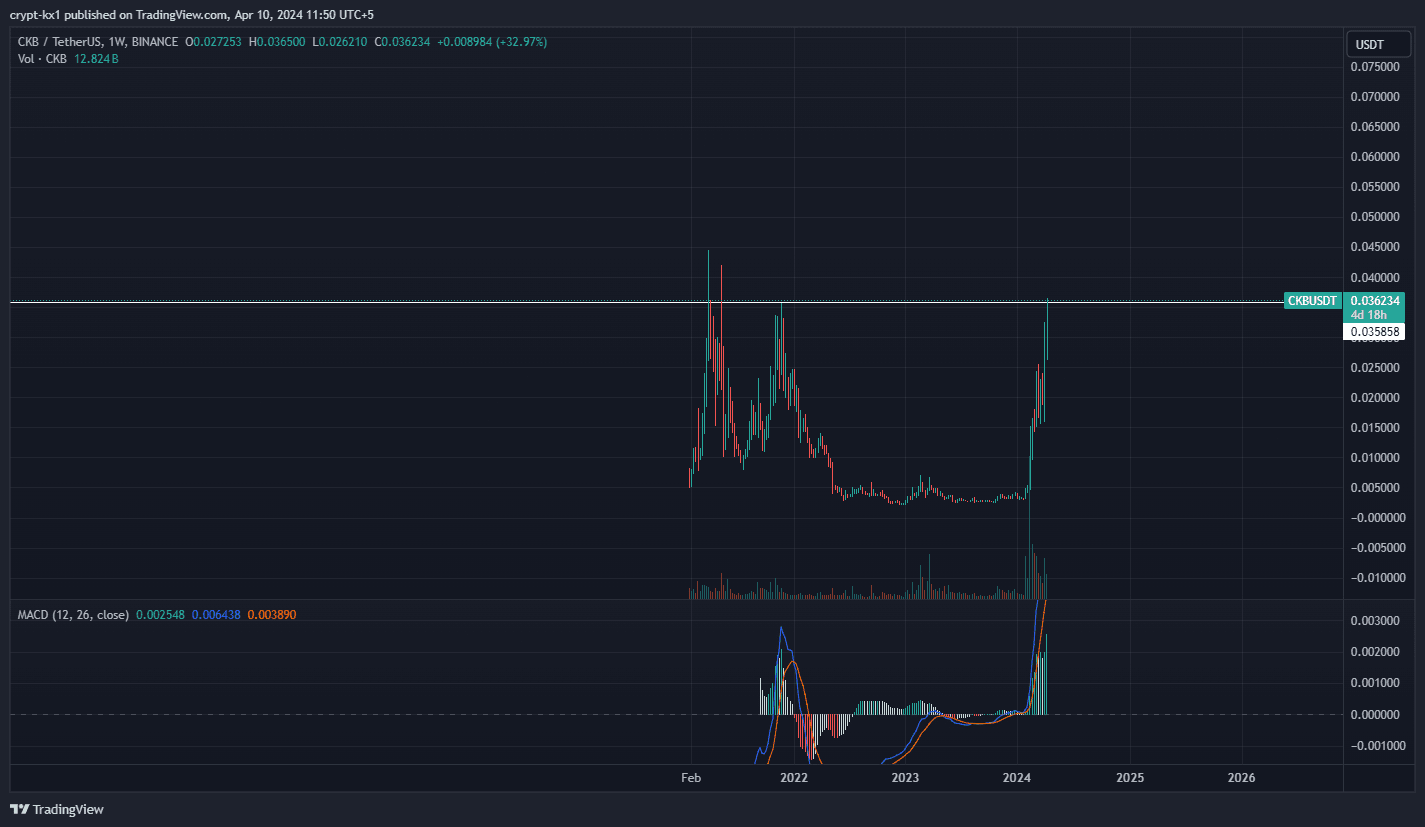Screen dimensions: 1425x827
Task: Click the close value C0.036234 in legend
Action: point(403,42)
